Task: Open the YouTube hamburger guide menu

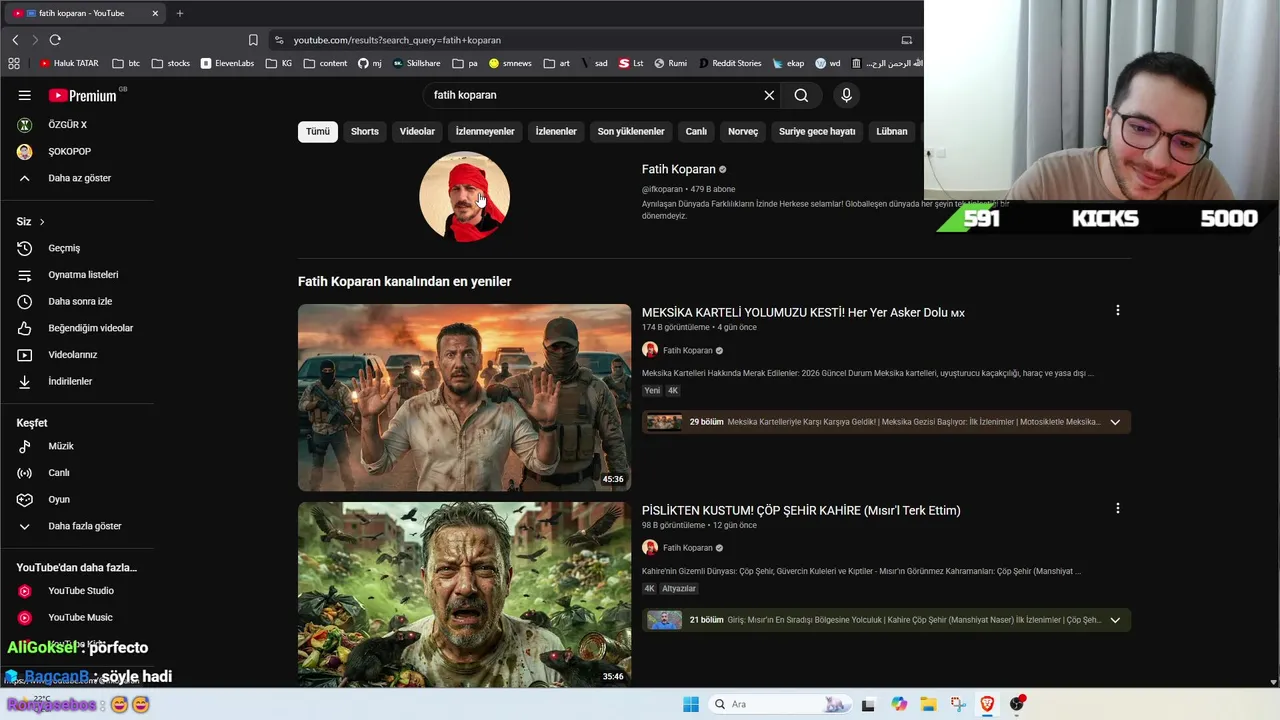Action: point(25,95)
